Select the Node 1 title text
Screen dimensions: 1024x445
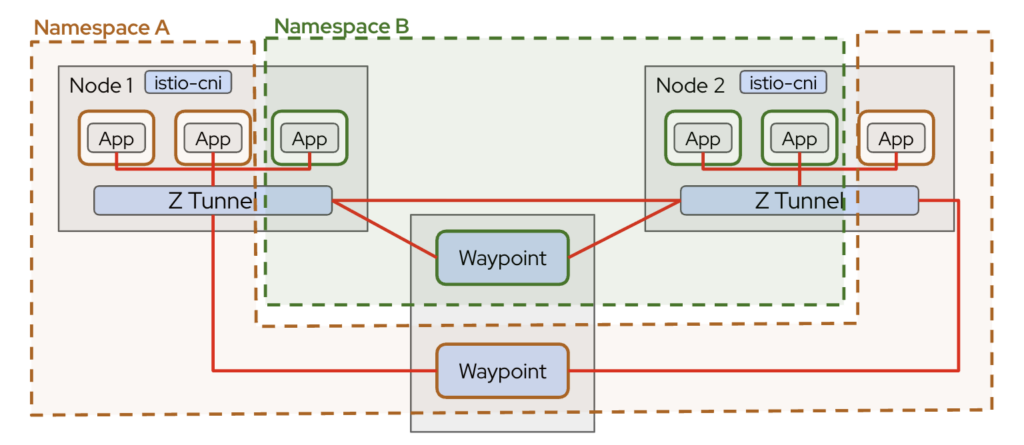100,85
